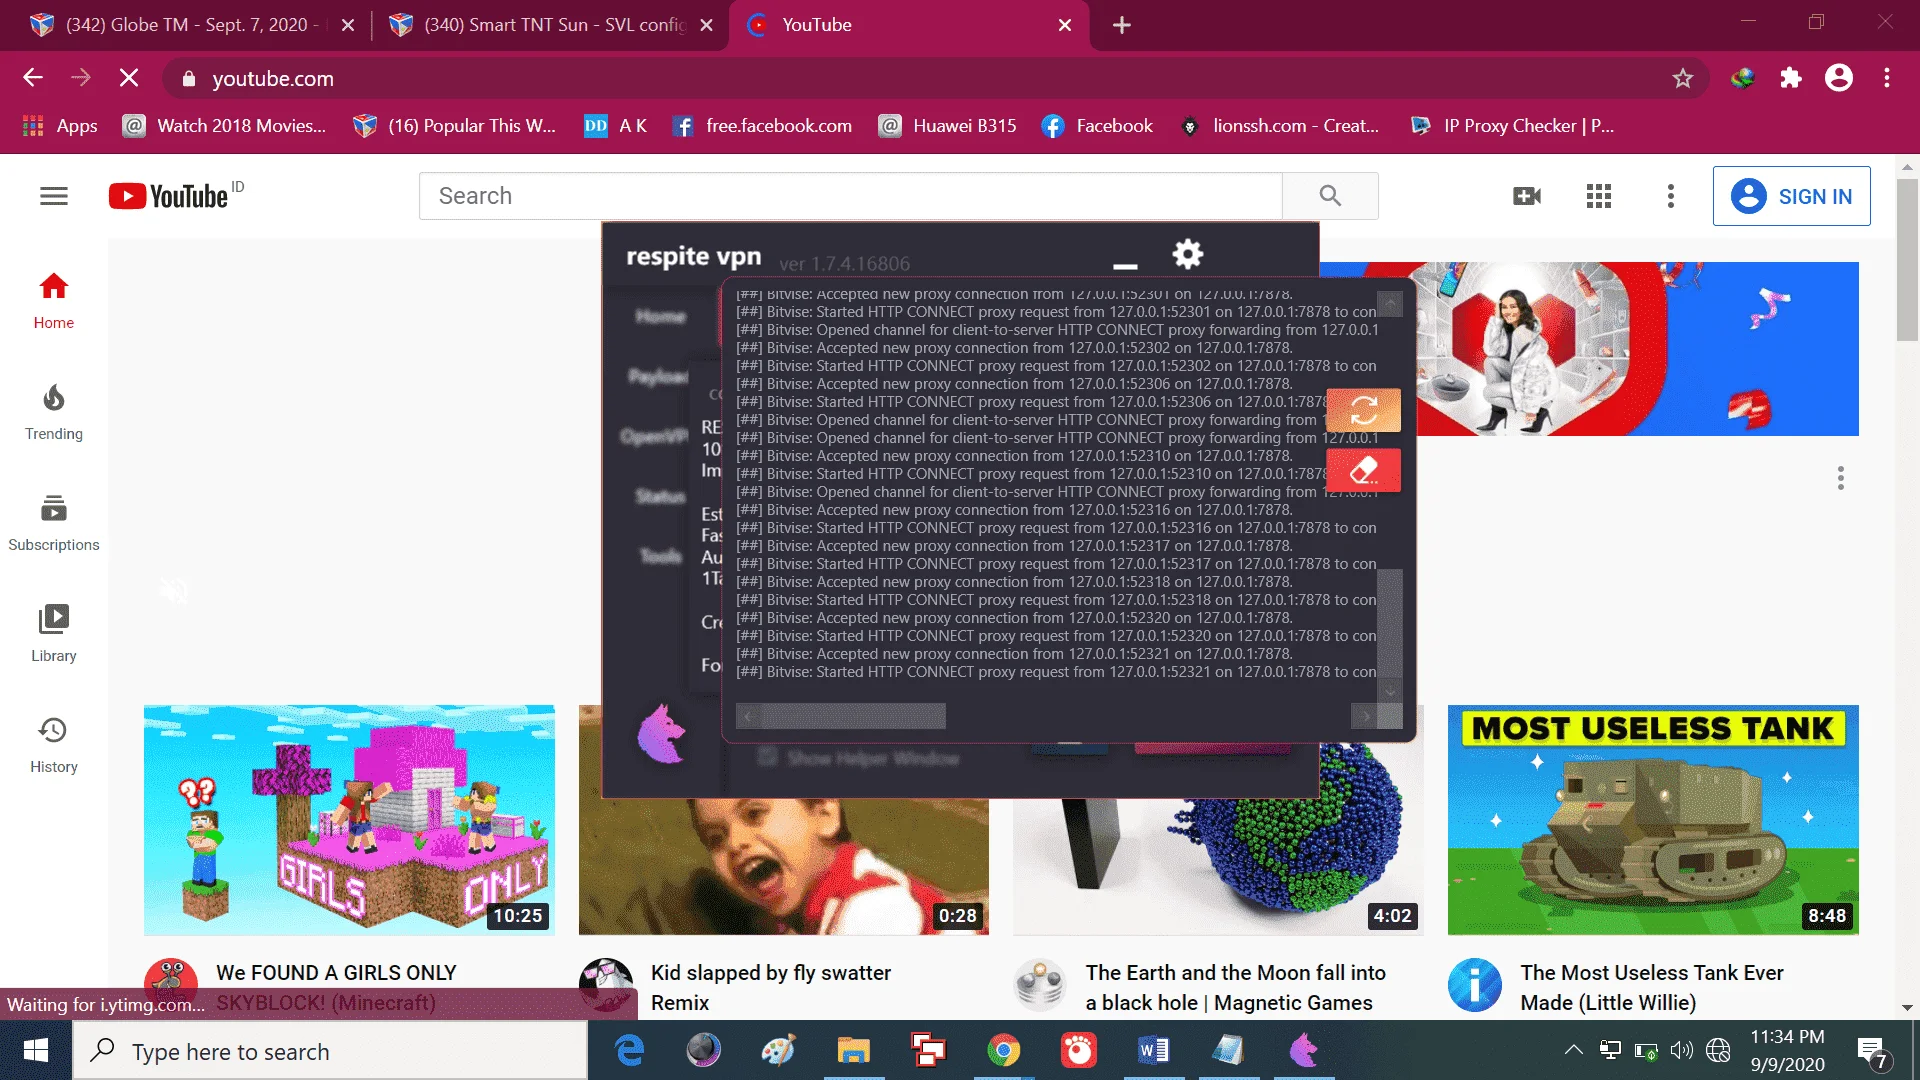The image size is (1920, 1080).
Task: Open the Chrome profile avatar
Action: point(1839,78)
